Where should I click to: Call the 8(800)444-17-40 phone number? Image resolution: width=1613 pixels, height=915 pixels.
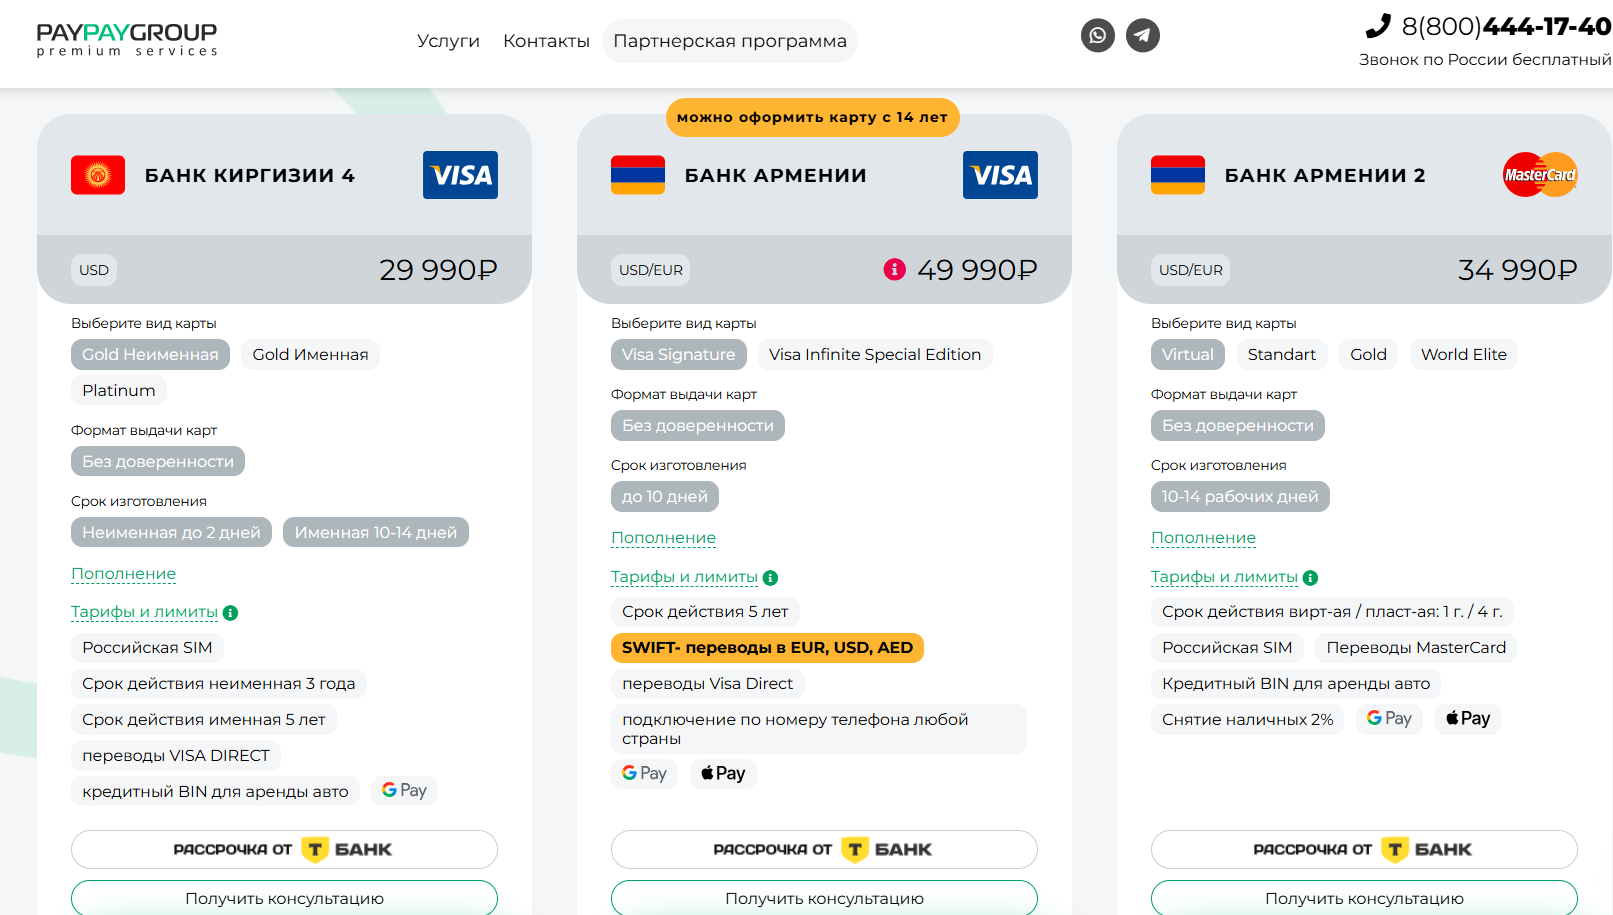[1504, 27]
